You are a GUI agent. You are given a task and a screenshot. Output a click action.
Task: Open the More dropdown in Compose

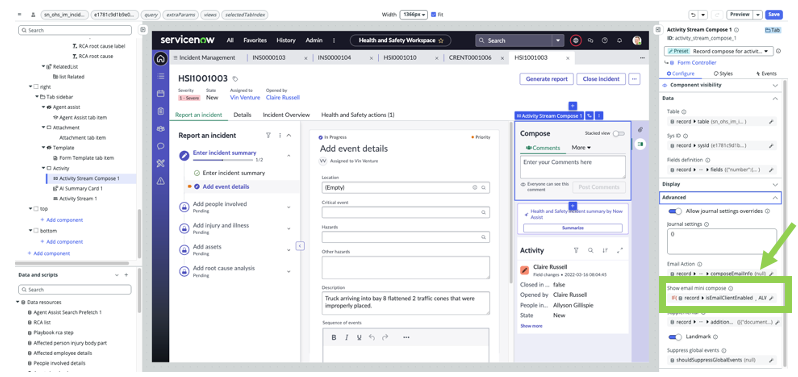(581, 148)
